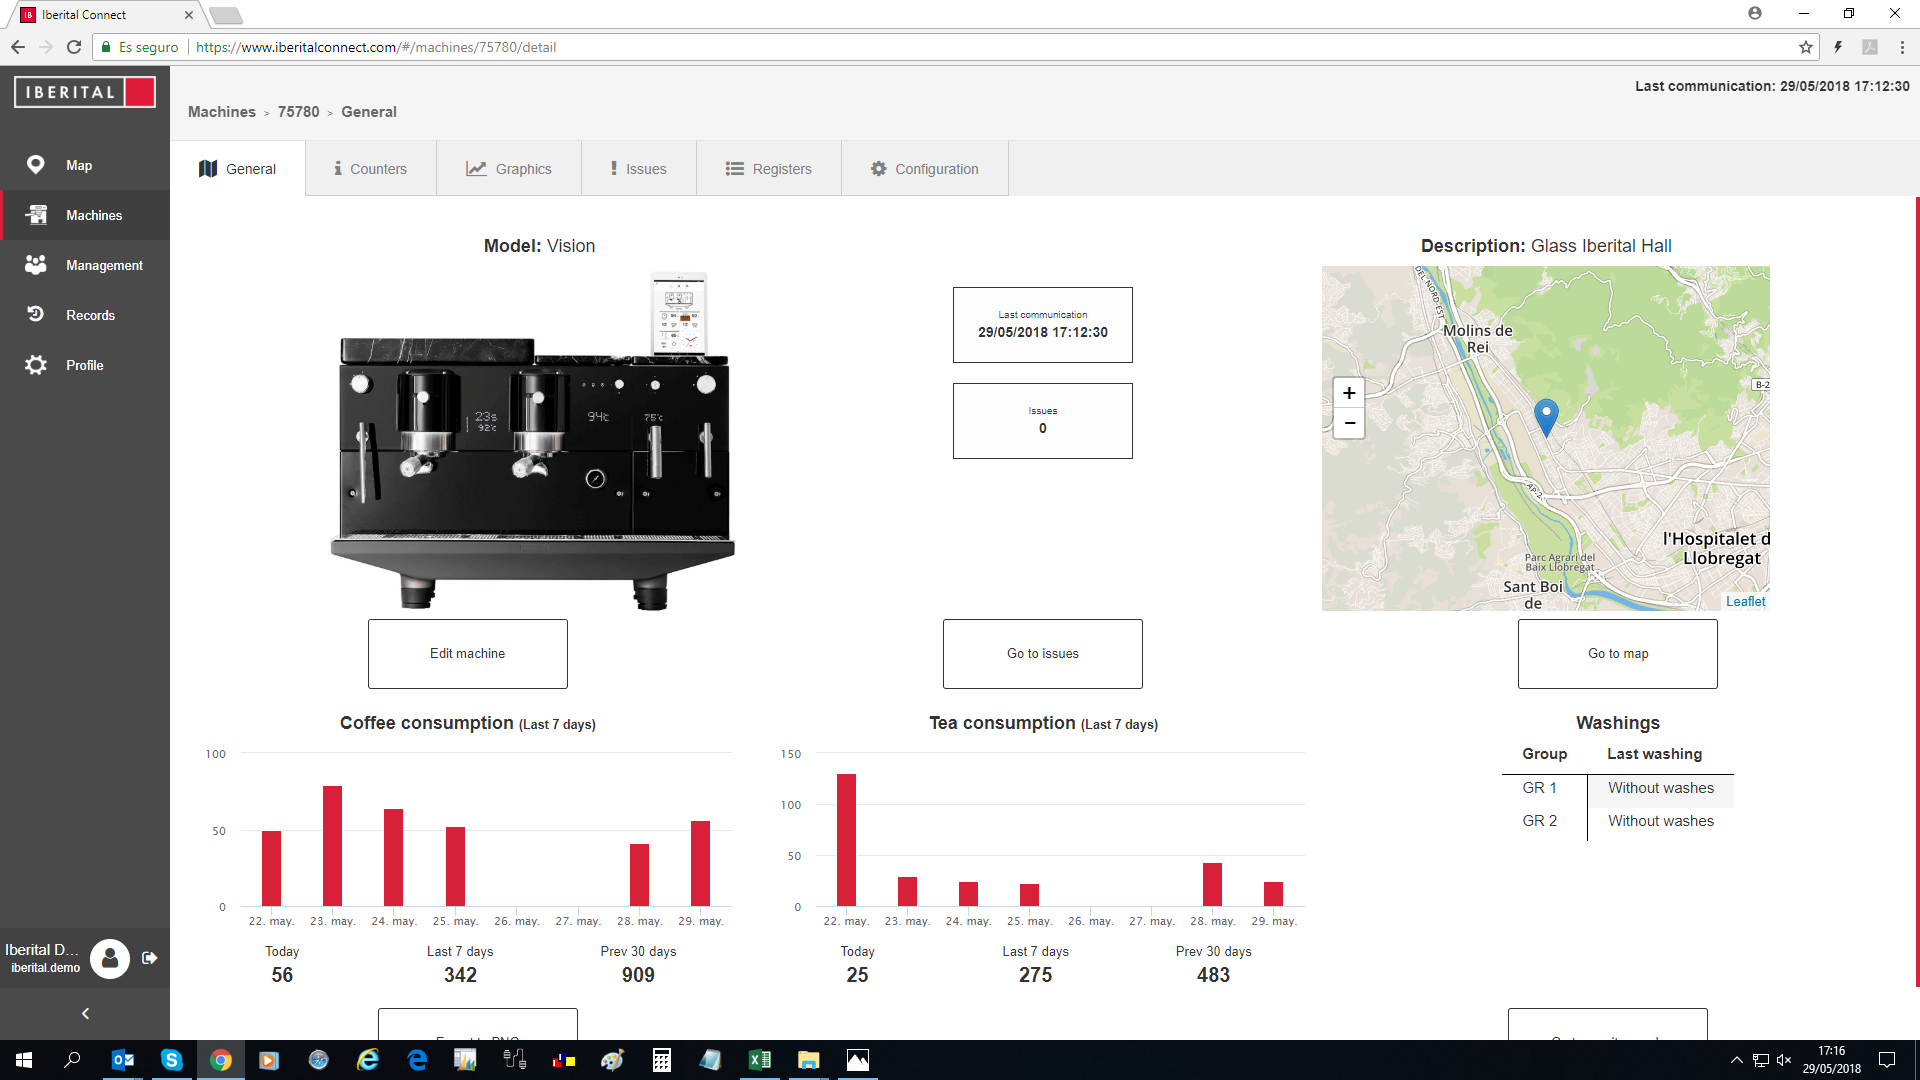Switch to the Counters tab
Viewport: 1920px width, 1080px height.
click(x=370, y=169)
